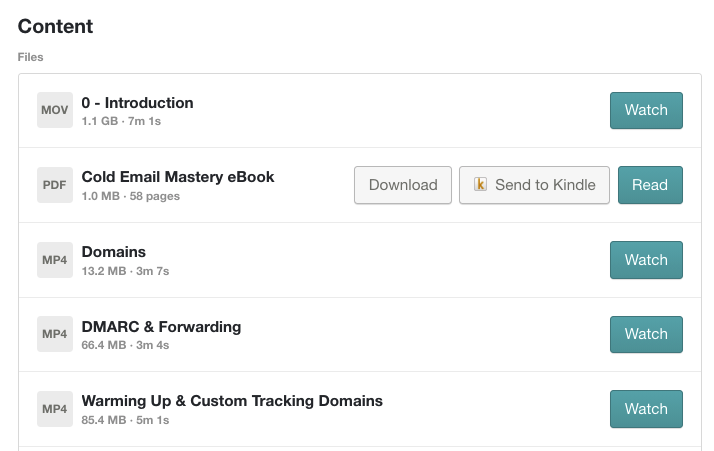The width and height of the screenshot is (714, 451).
Task: Select the 0 - Introduction file title
Action: [x=138, y=102]
